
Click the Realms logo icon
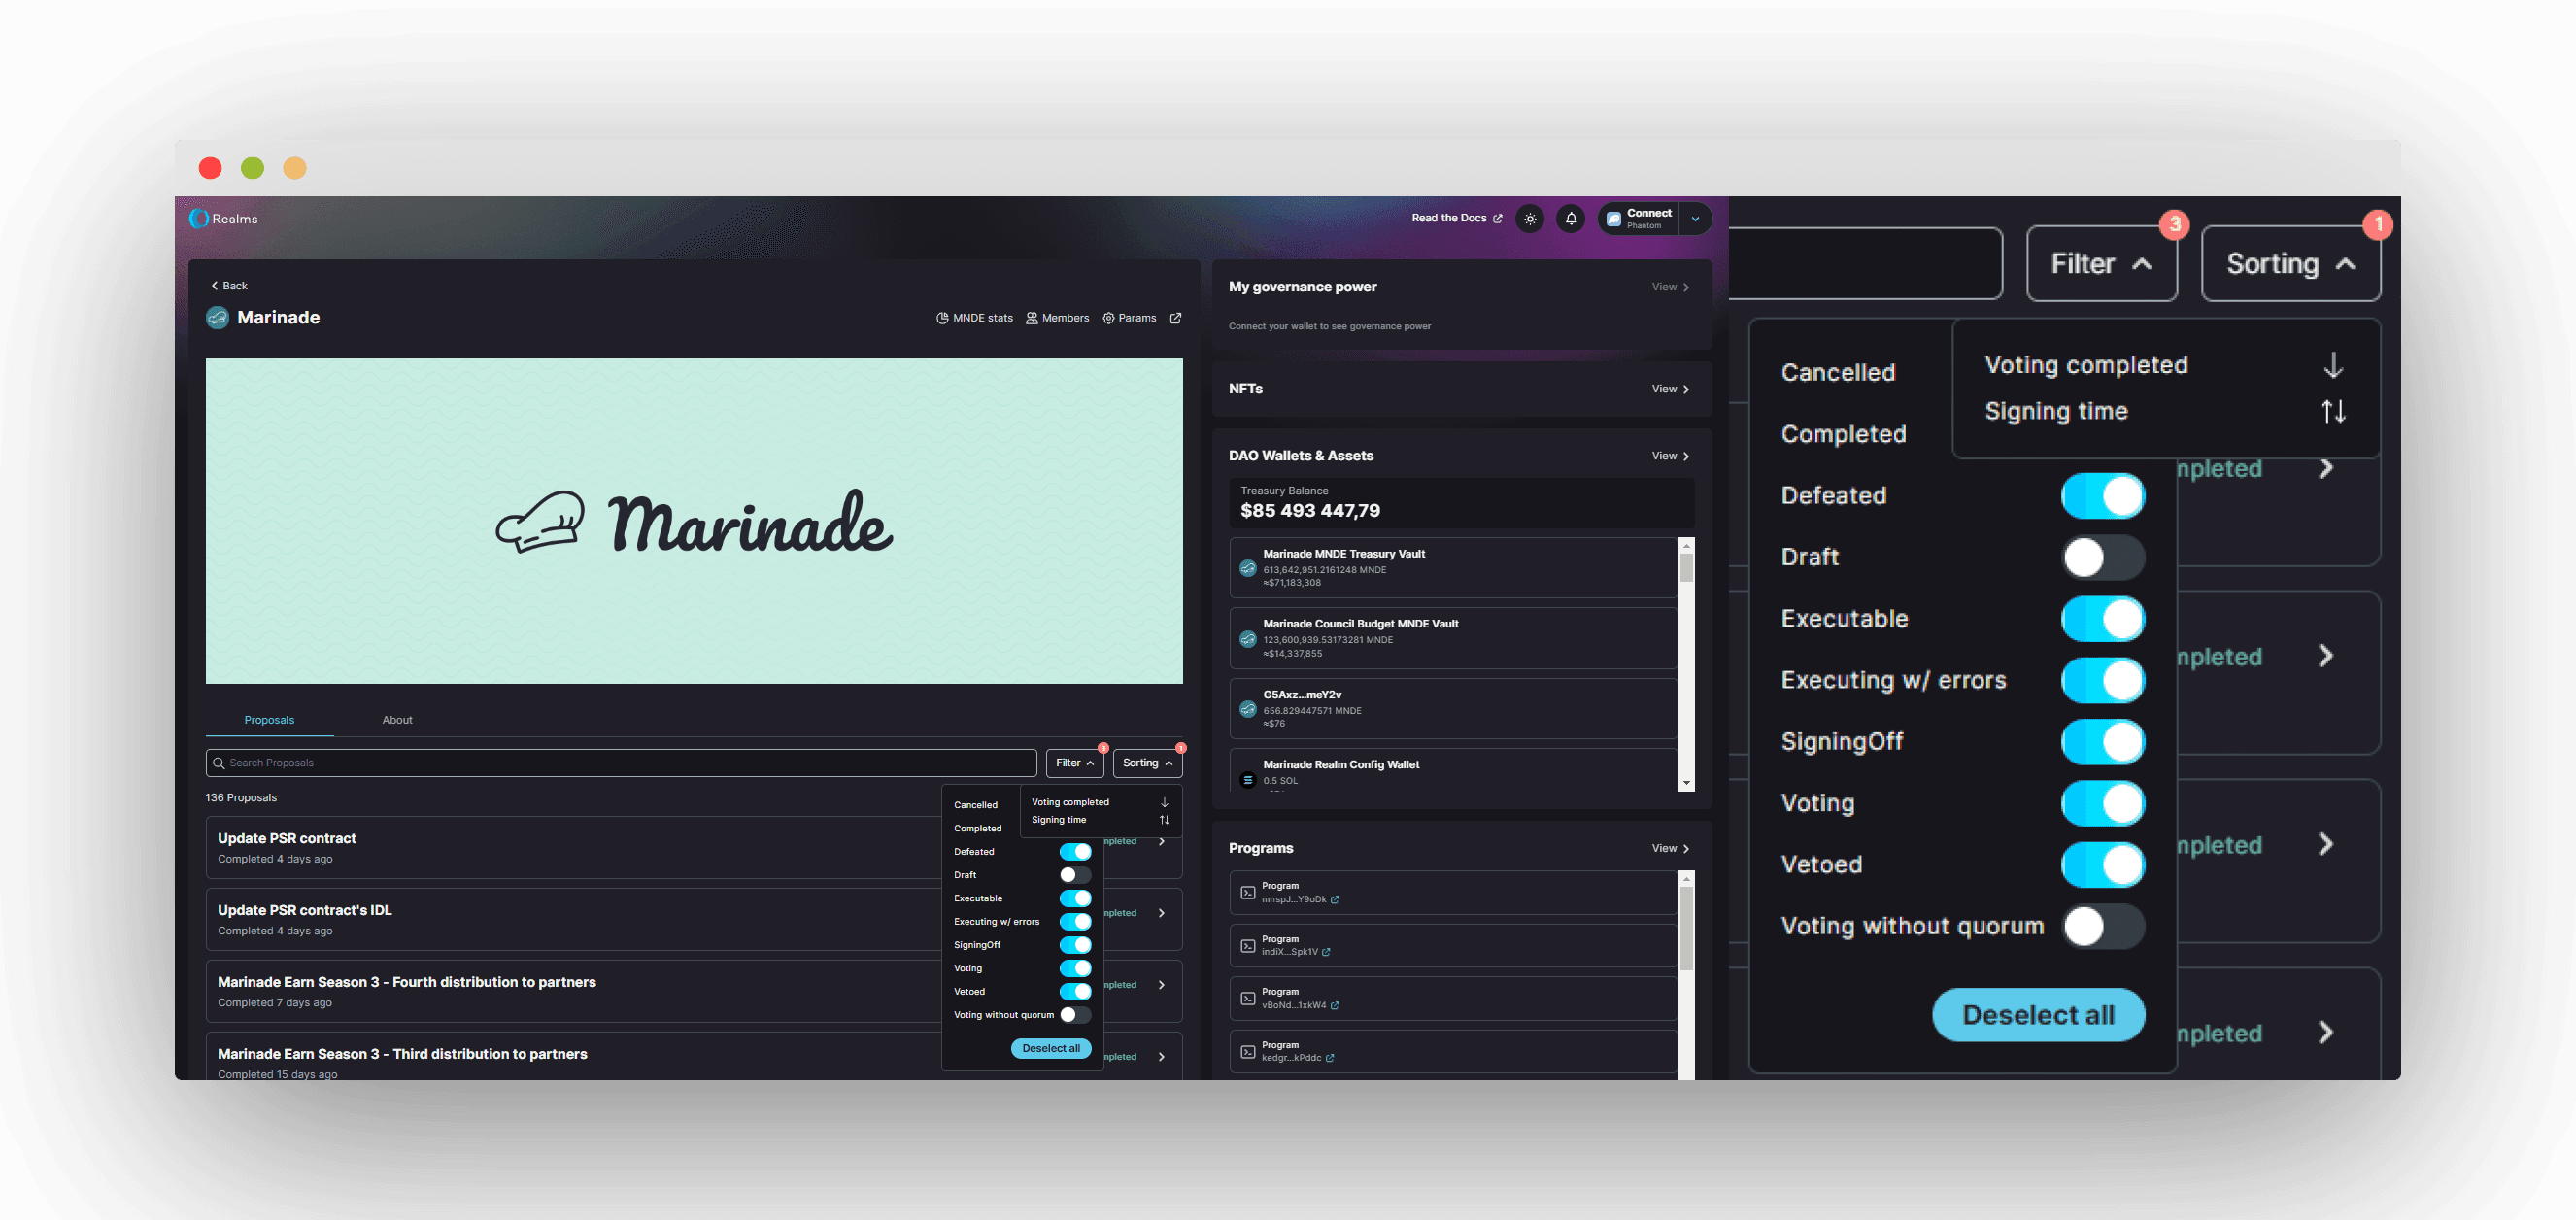click(x=199, y=218)
